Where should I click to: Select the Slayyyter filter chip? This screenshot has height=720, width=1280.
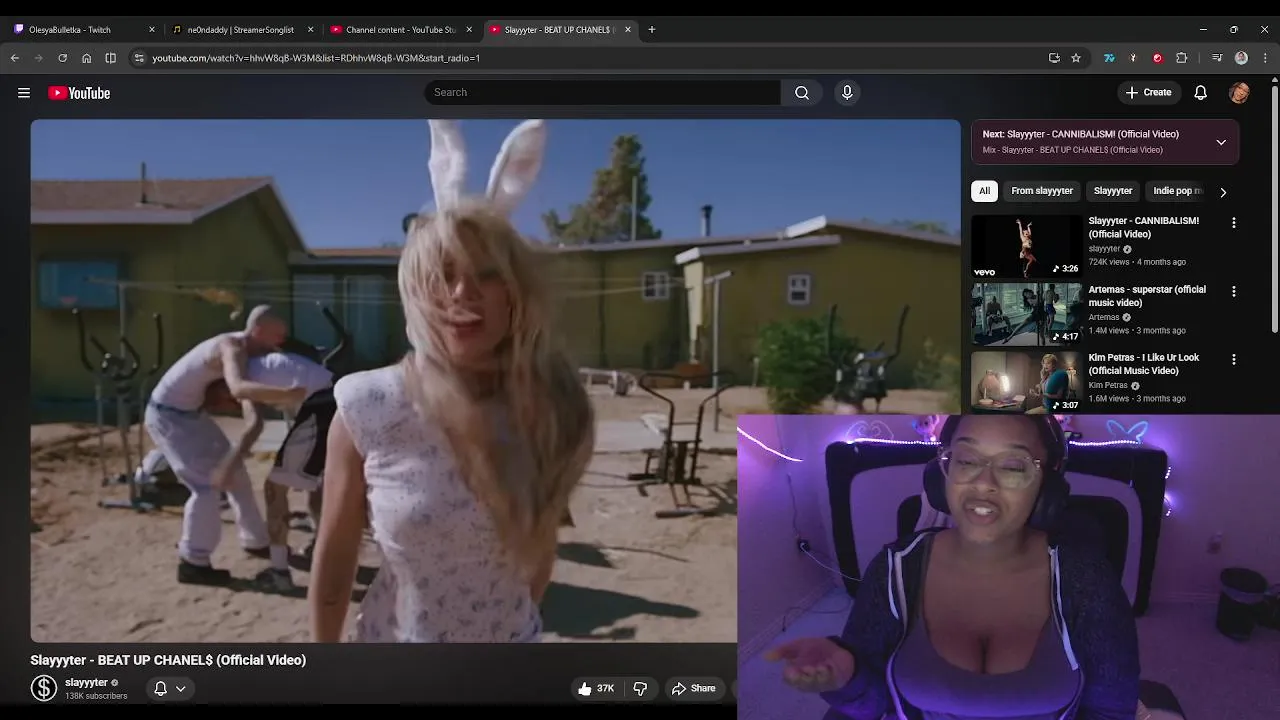[1113, 191]
